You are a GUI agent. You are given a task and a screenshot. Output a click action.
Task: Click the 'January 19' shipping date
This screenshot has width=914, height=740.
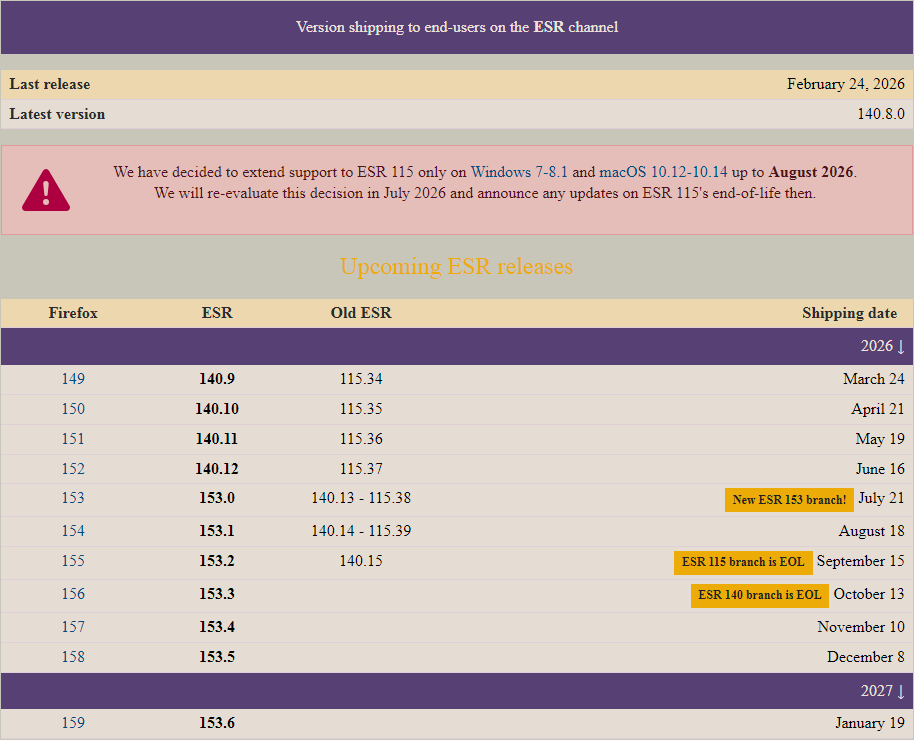tap(869, 723)
